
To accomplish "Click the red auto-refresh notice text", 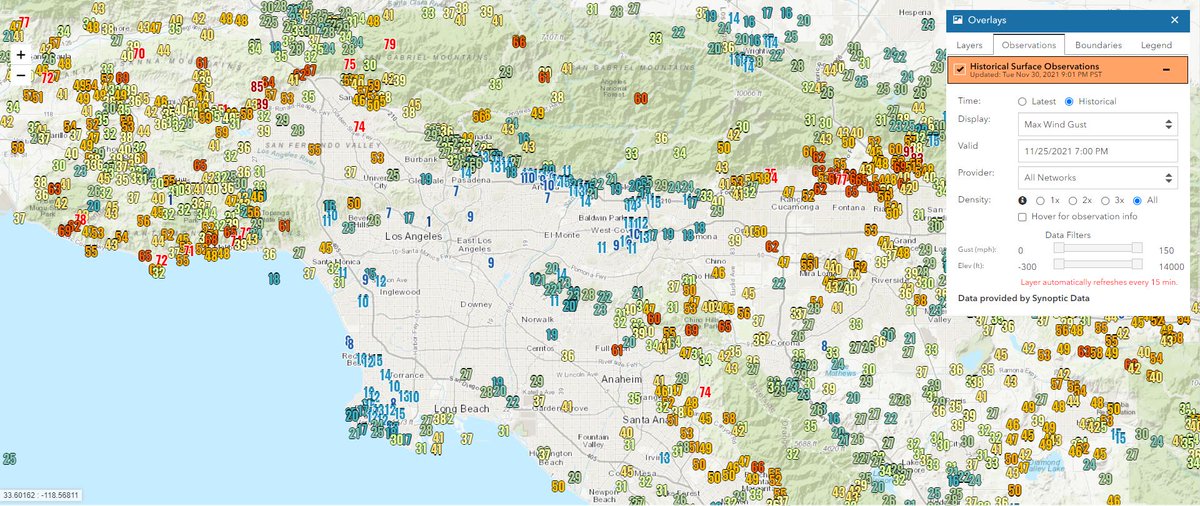I will click(x=1098, y=282).
